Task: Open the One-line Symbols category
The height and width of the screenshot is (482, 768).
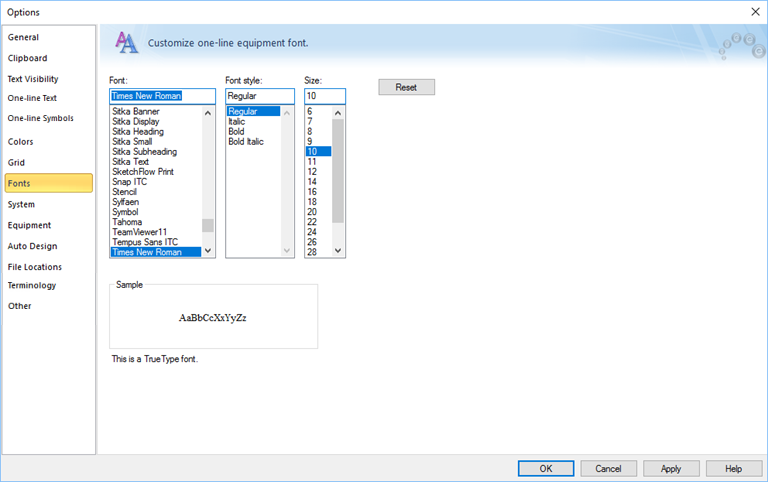Action: 40,118
